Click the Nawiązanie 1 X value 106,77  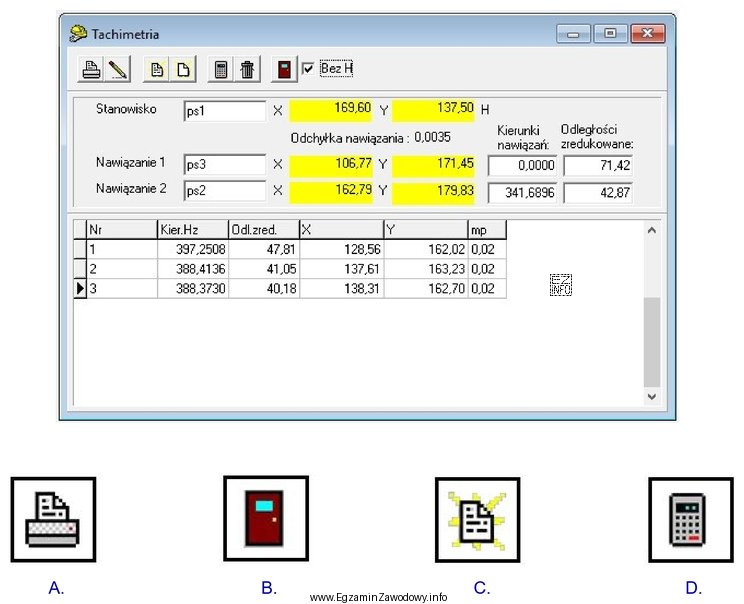(331, 165)
